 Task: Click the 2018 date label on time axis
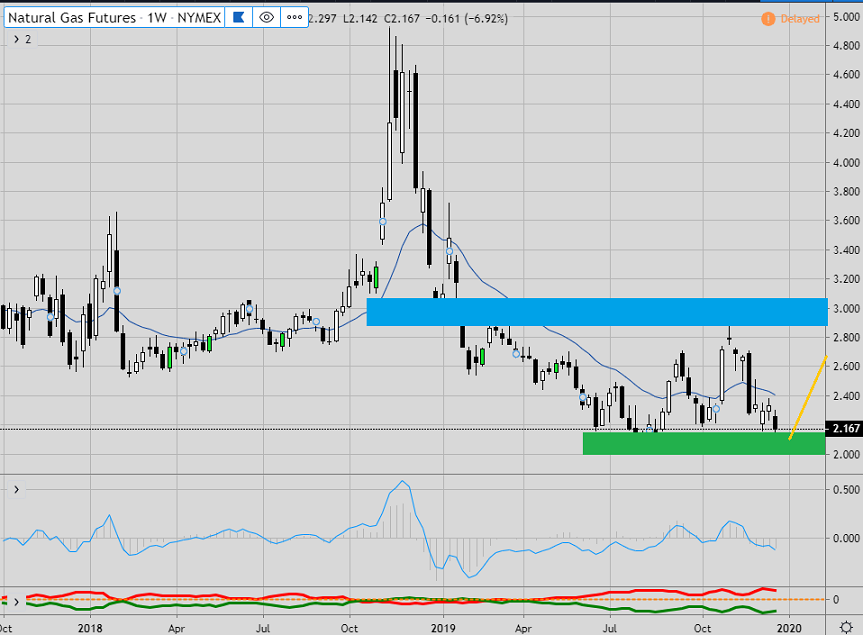coord(90,628)
